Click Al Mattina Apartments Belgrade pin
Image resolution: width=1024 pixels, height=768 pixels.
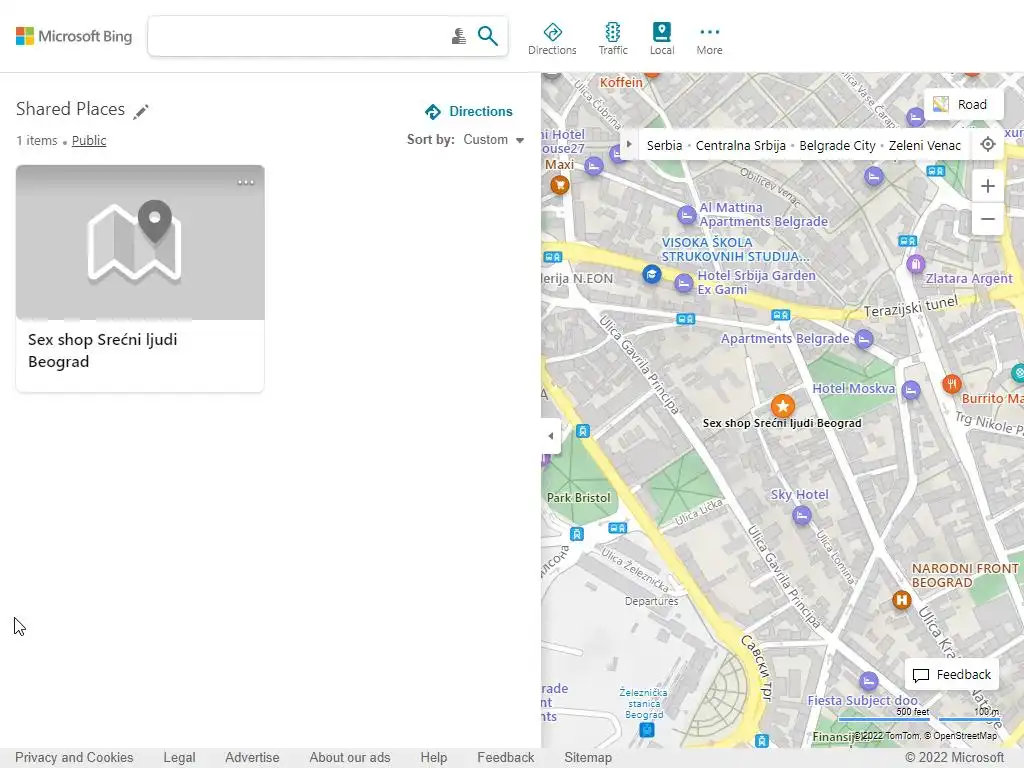coord(686,215)
